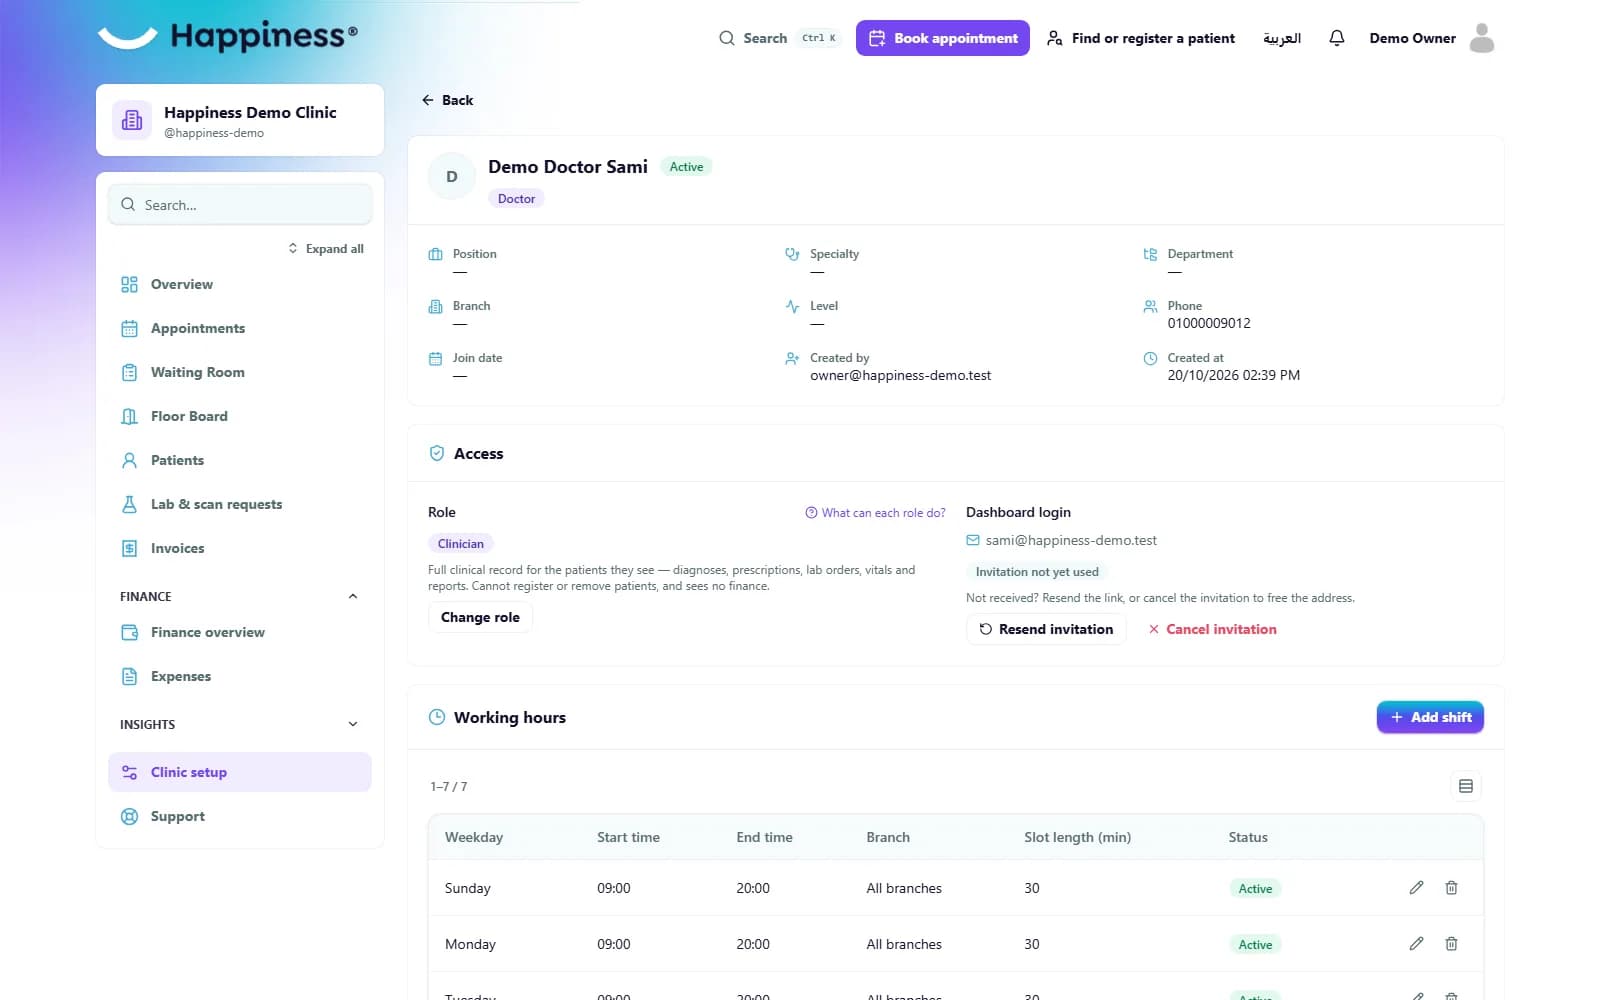Click the email envelope icon beside sami address
This screenshot has width=1600, height=1000.
coord(972,540)
